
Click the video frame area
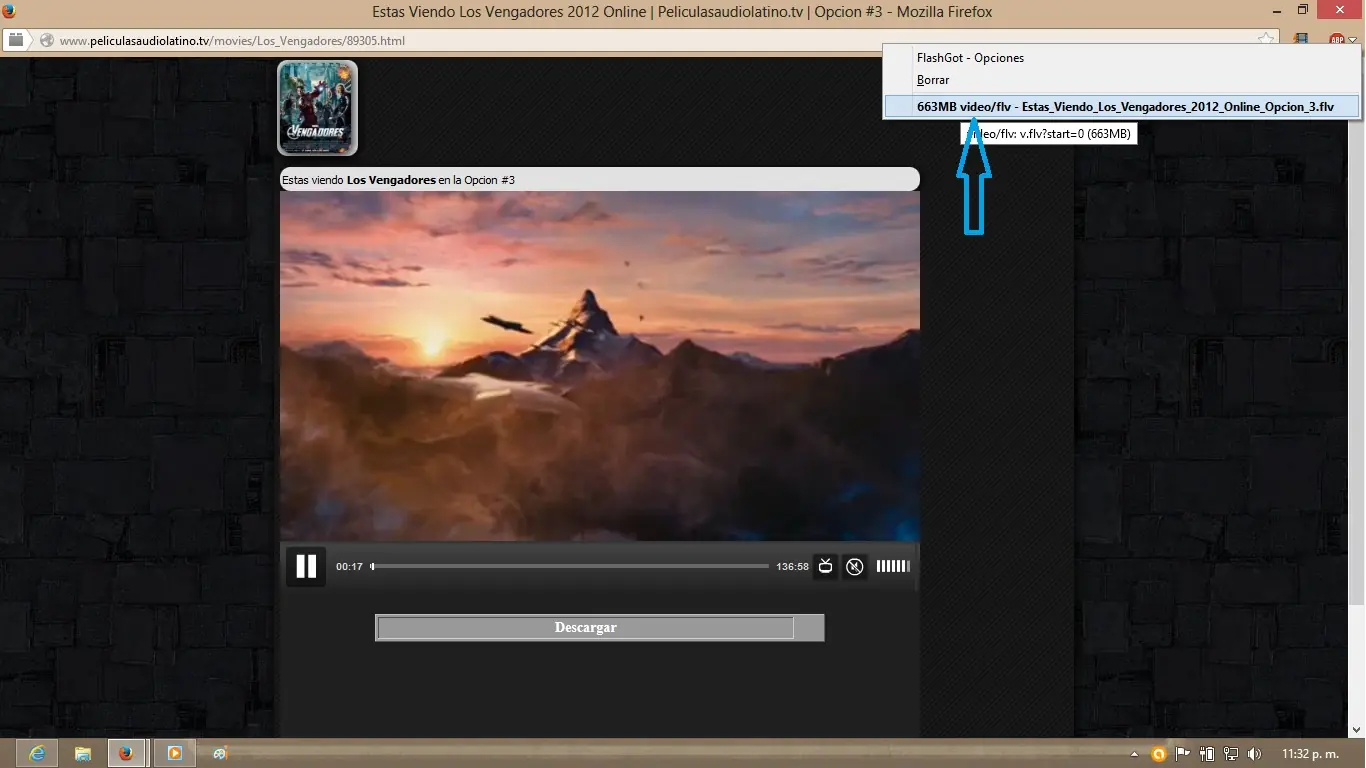(x=599, y=366)
